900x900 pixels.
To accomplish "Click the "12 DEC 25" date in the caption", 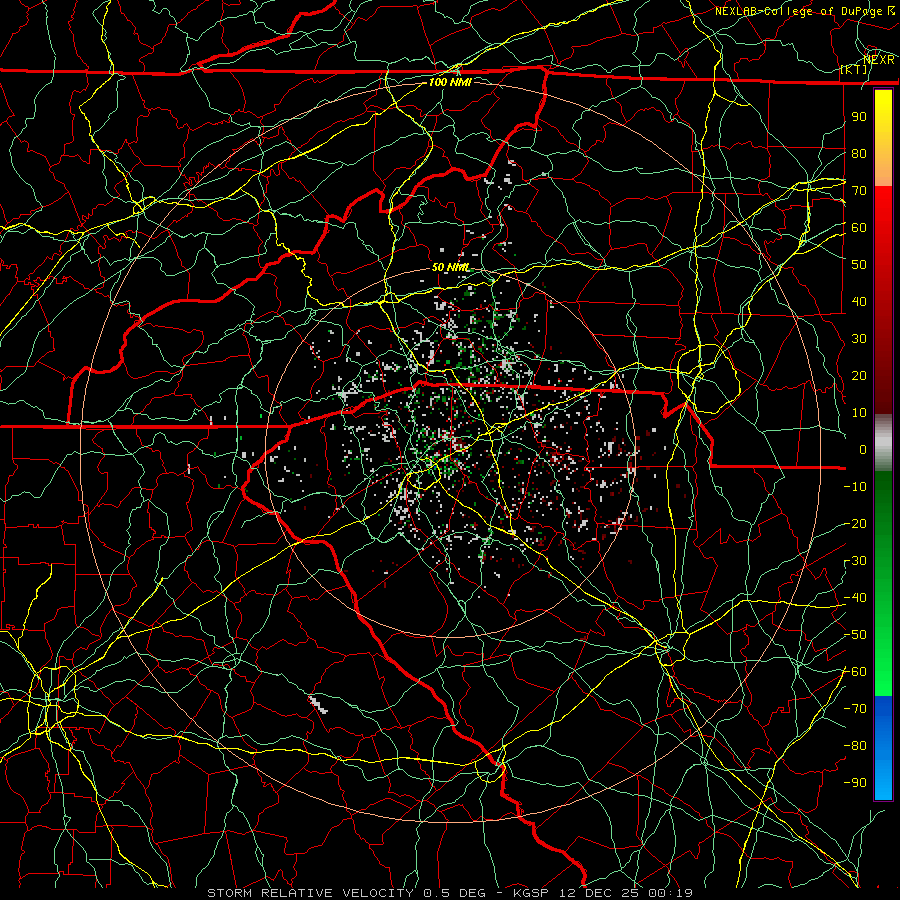I will click(x=599, y=893).
